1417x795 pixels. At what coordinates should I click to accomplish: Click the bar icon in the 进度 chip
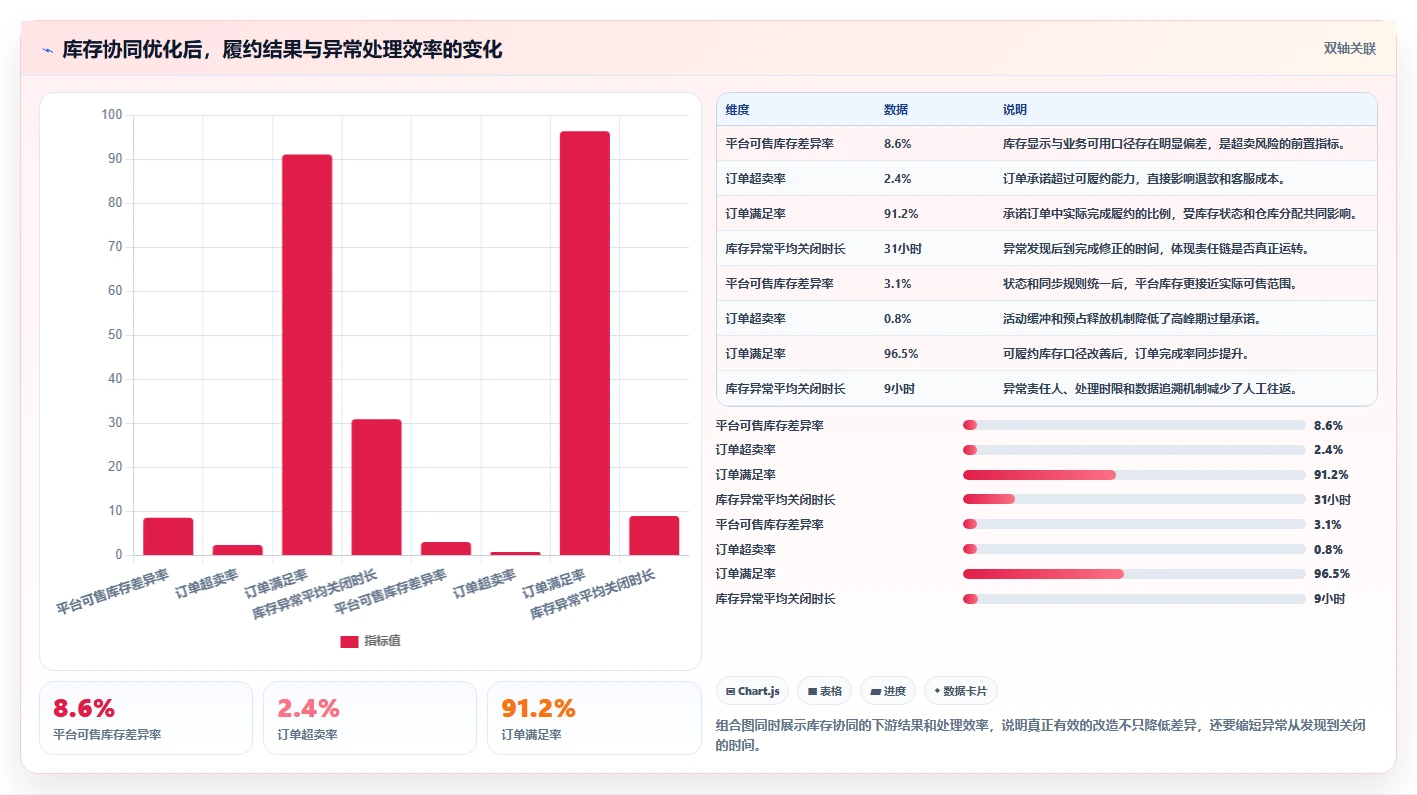pos(875,691)
